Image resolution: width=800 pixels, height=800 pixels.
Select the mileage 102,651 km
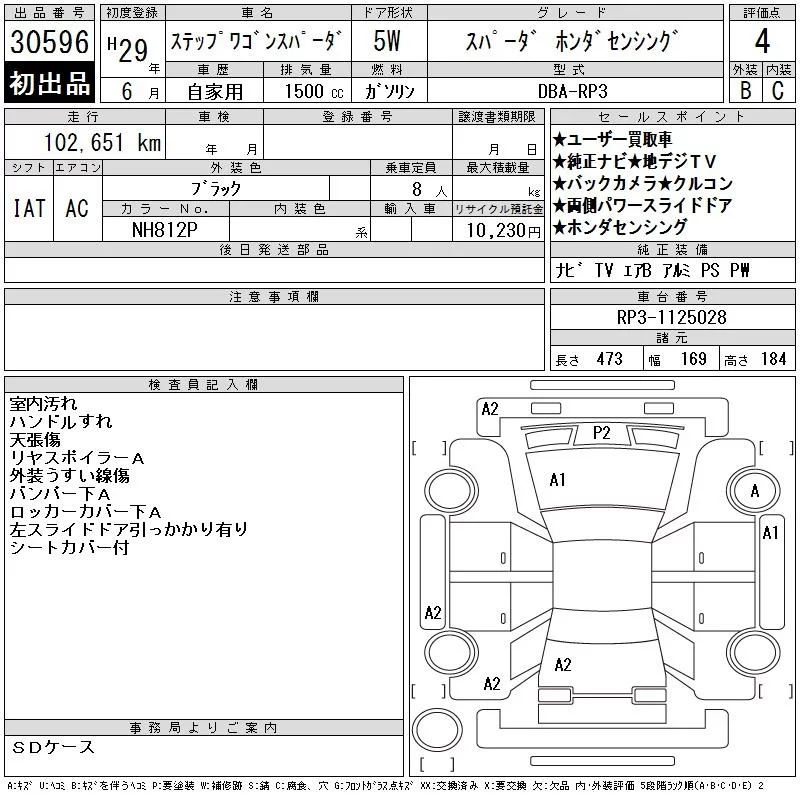[103, 142]
